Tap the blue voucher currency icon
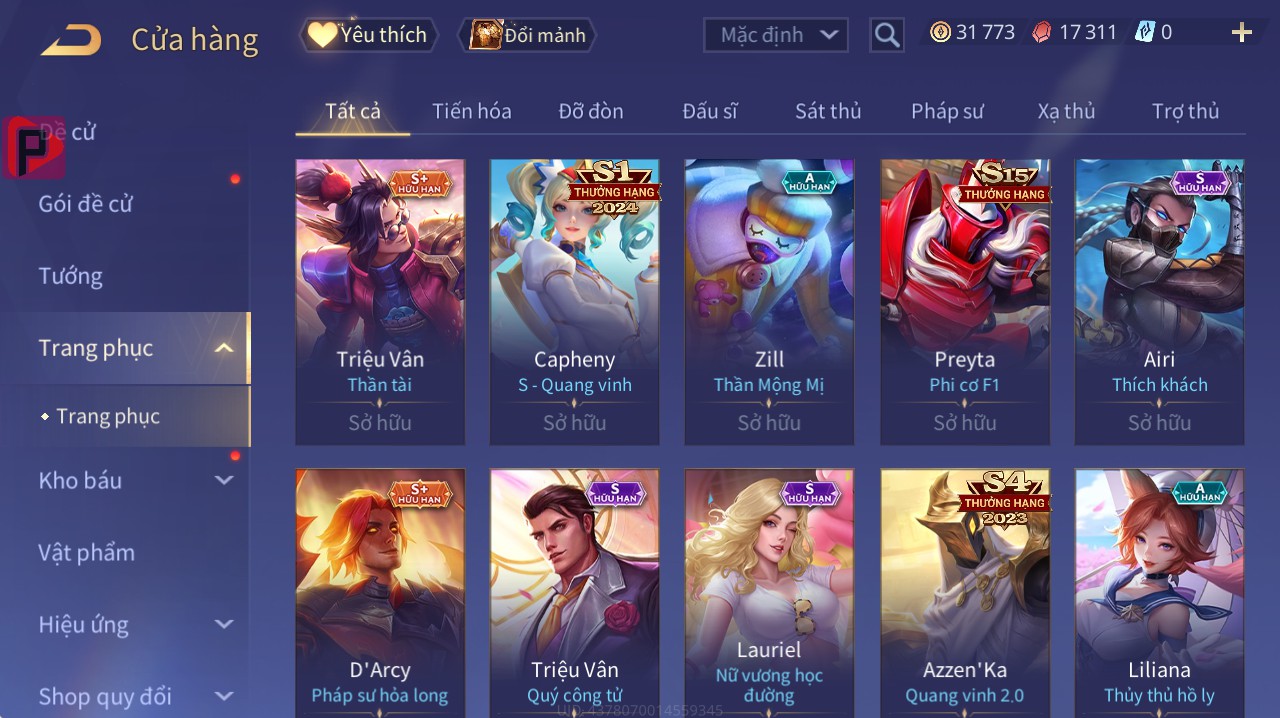This screenshot has width=1280, height=718. [x=1144, y=32]
